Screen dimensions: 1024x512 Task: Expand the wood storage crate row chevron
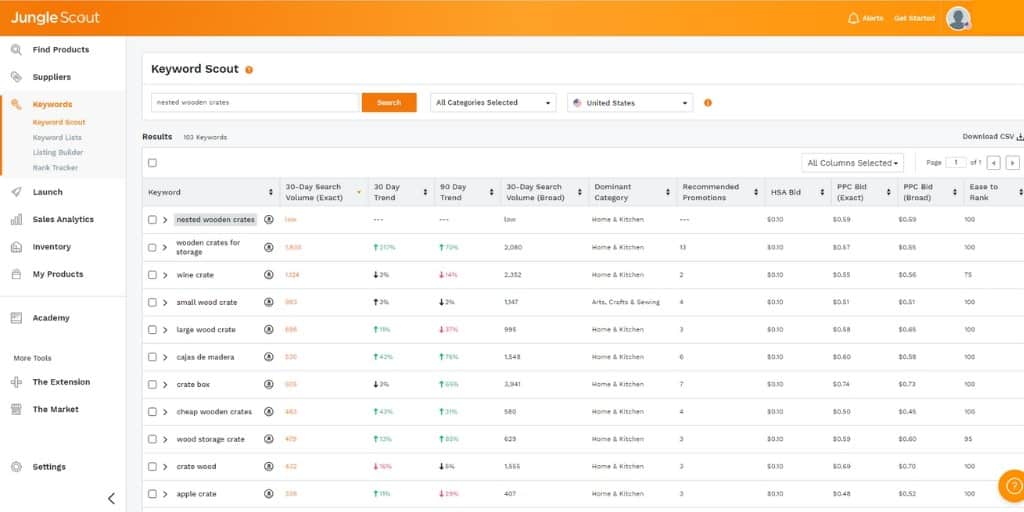165,440
